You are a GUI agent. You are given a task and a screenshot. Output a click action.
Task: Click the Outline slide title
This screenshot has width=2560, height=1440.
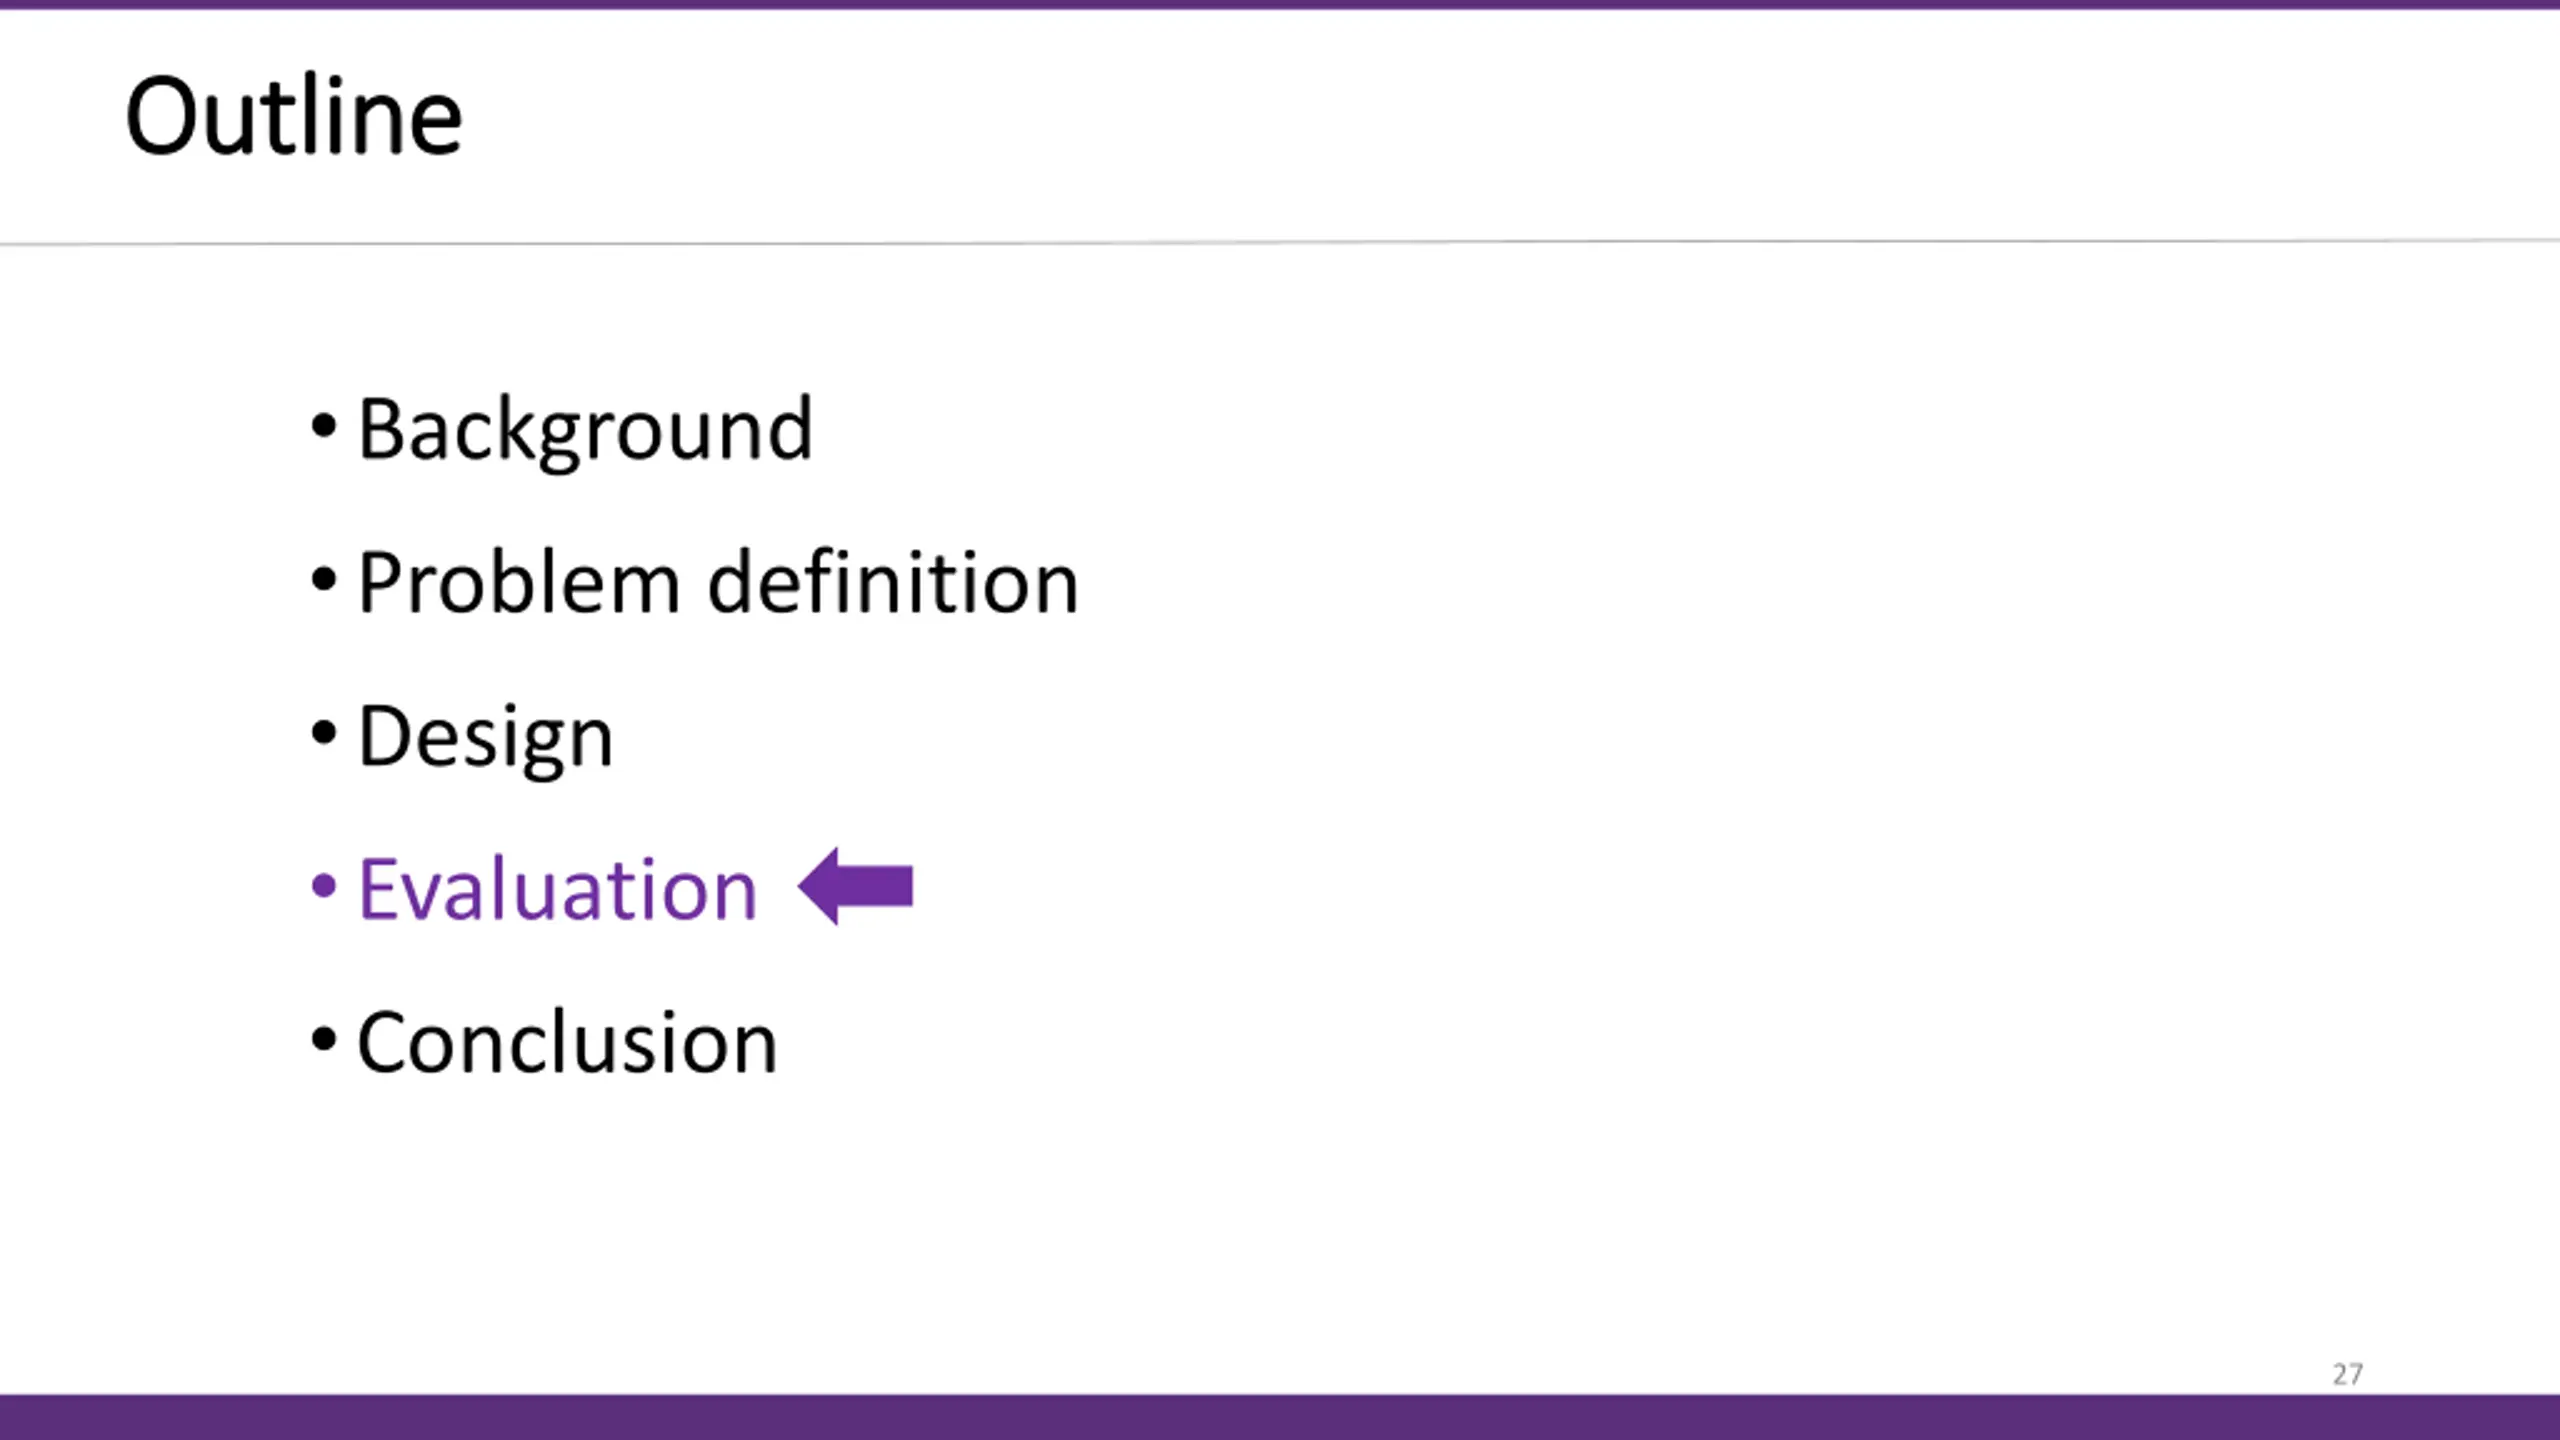(294, 117)
